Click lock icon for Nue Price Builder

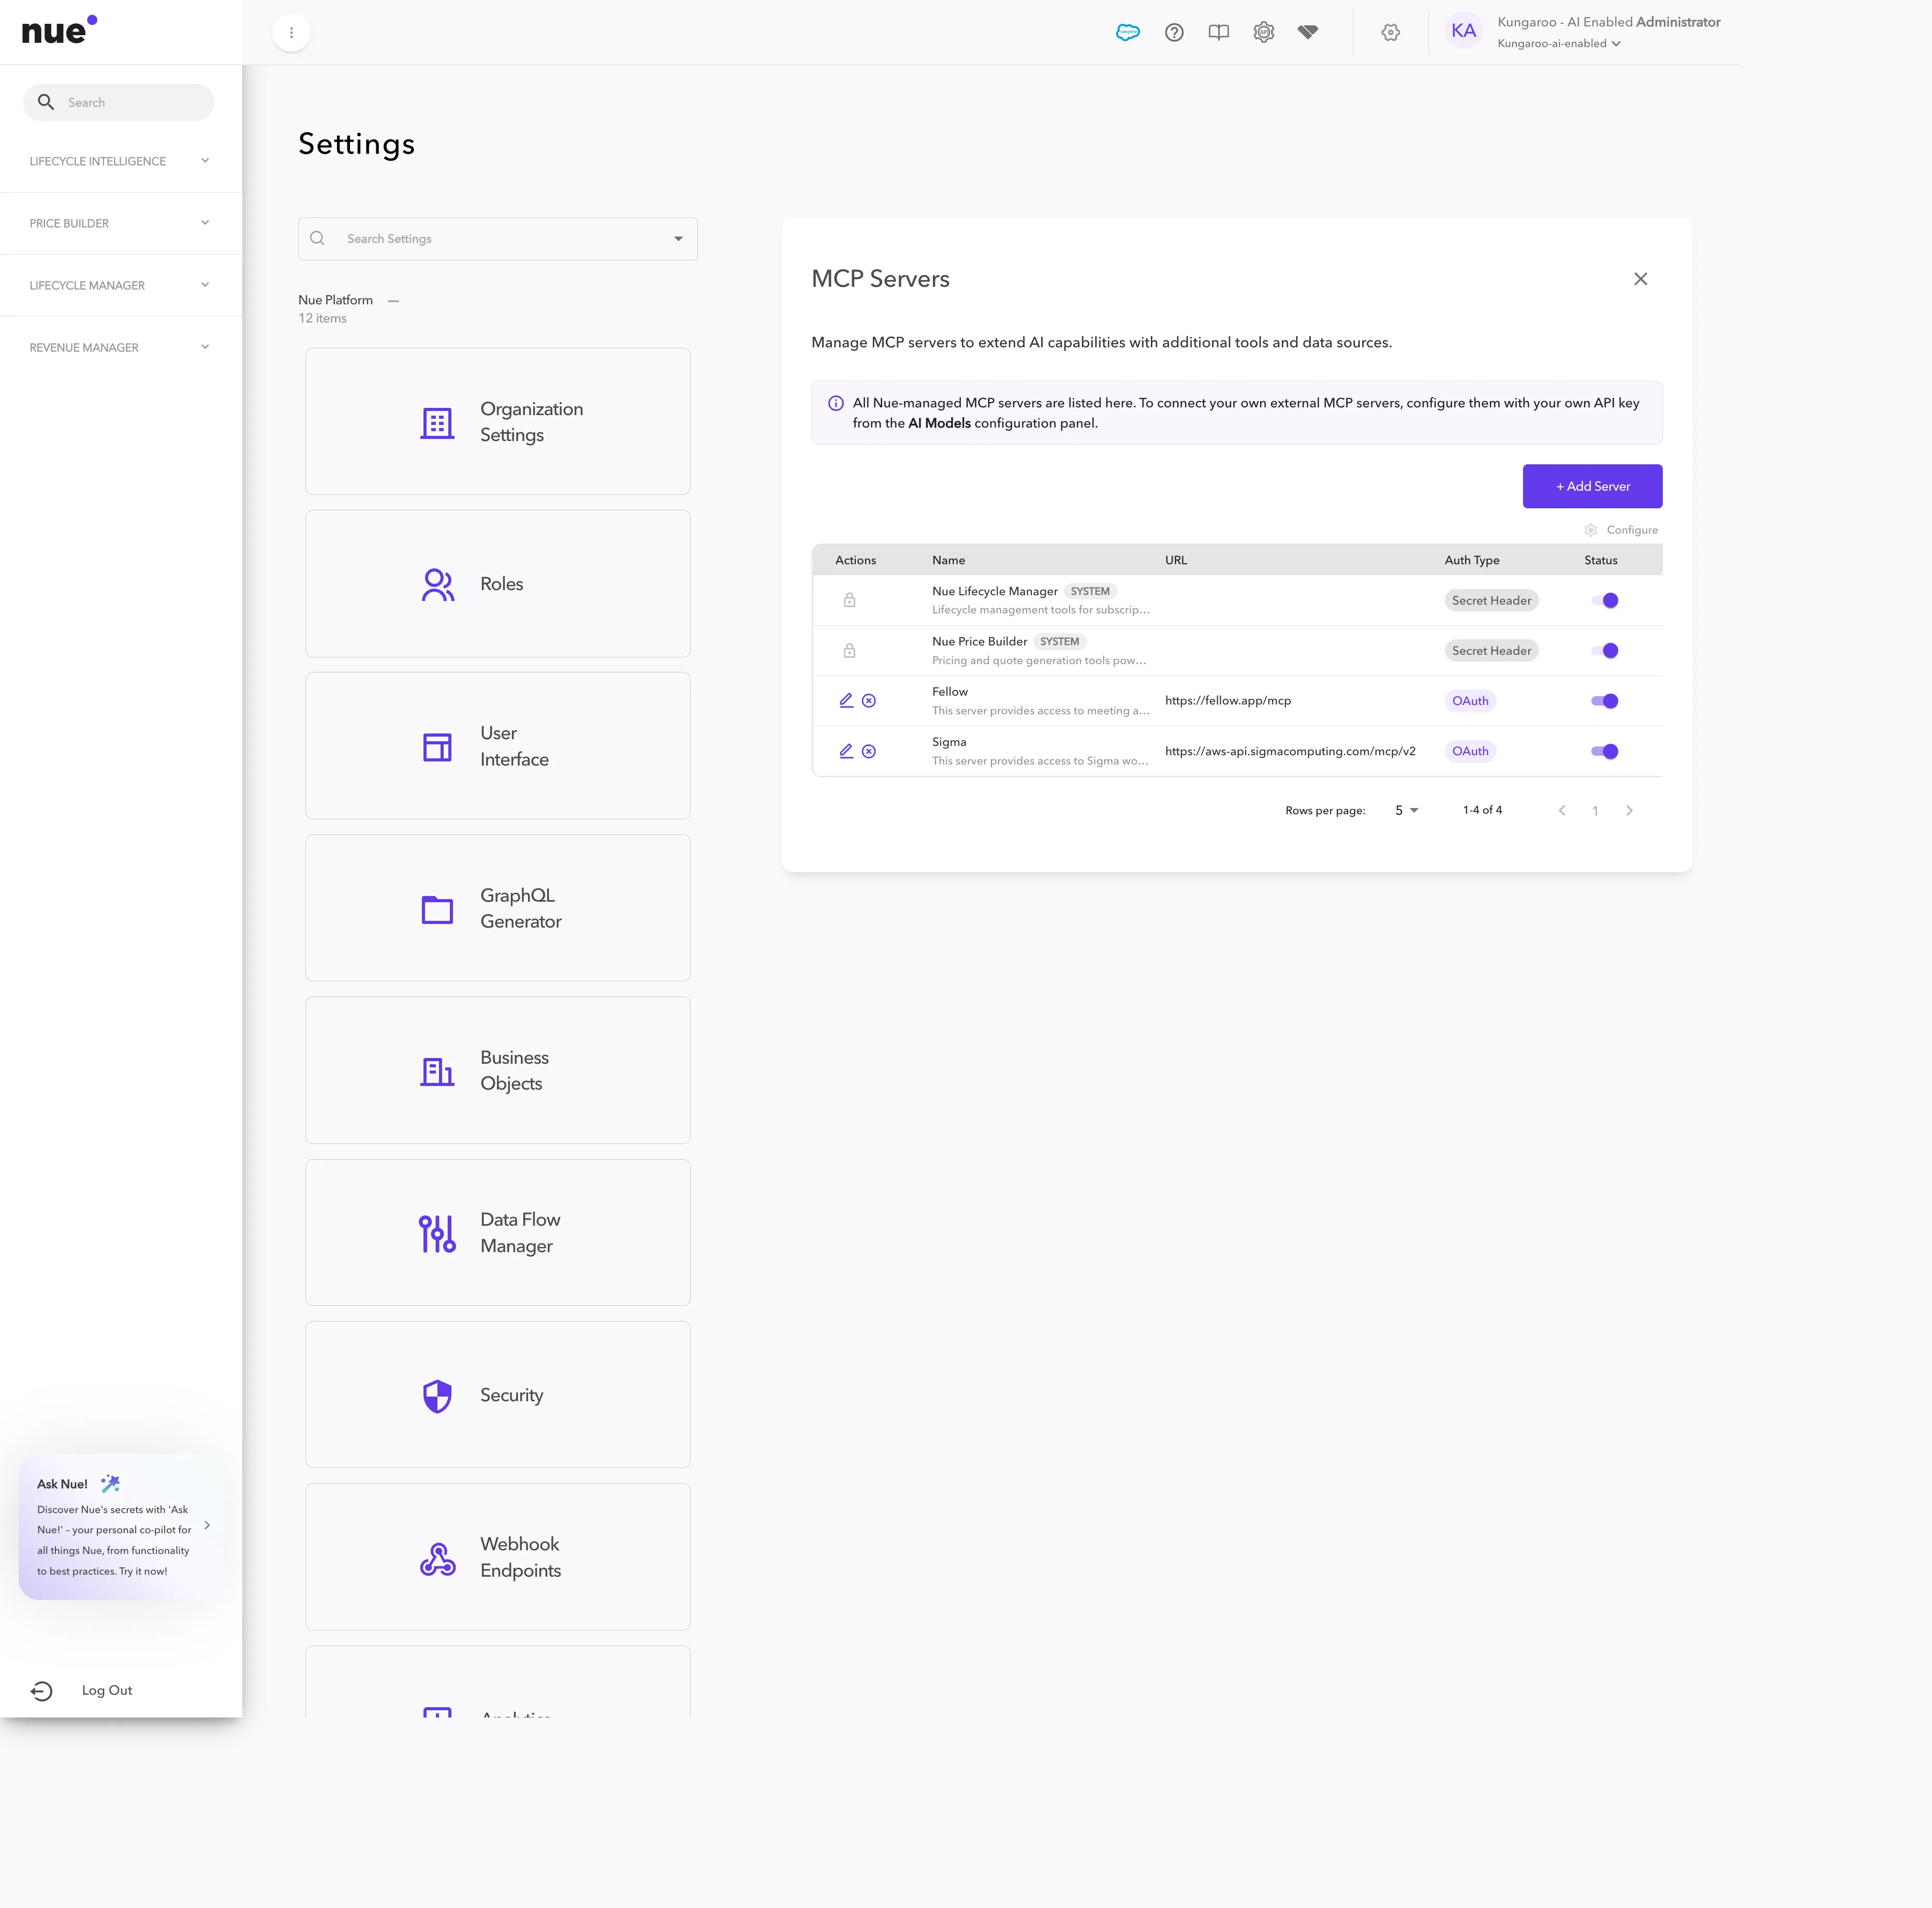click(849, 651)
